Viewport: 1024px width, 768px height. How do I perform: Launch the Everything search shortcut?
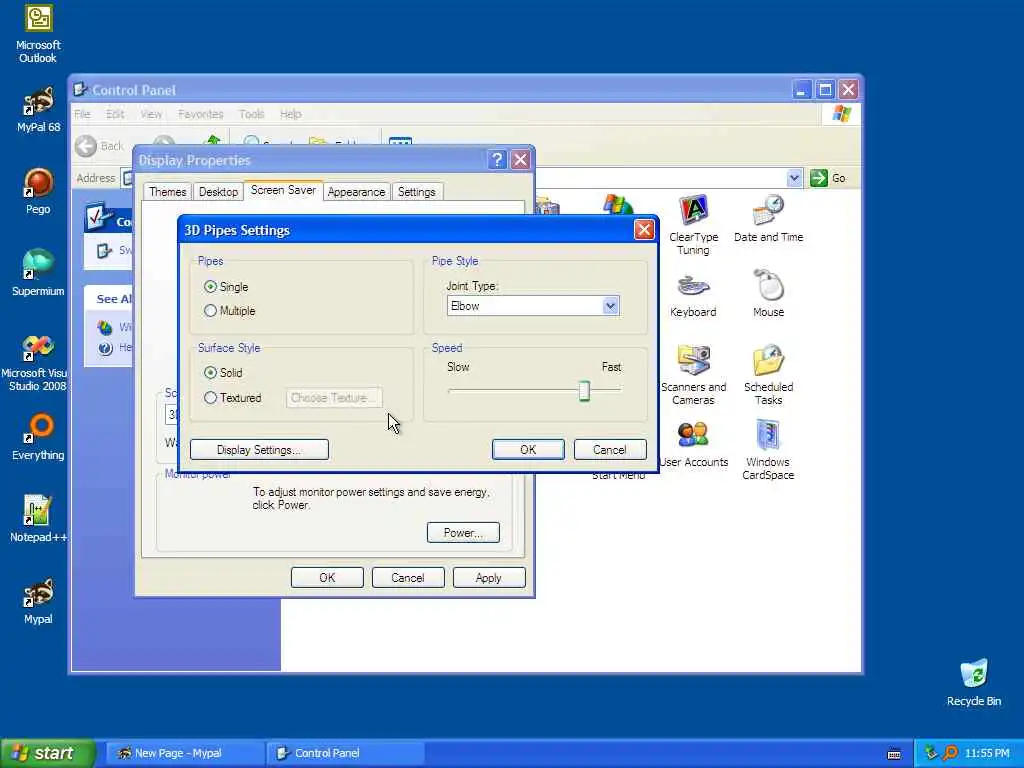coord(38,437)
